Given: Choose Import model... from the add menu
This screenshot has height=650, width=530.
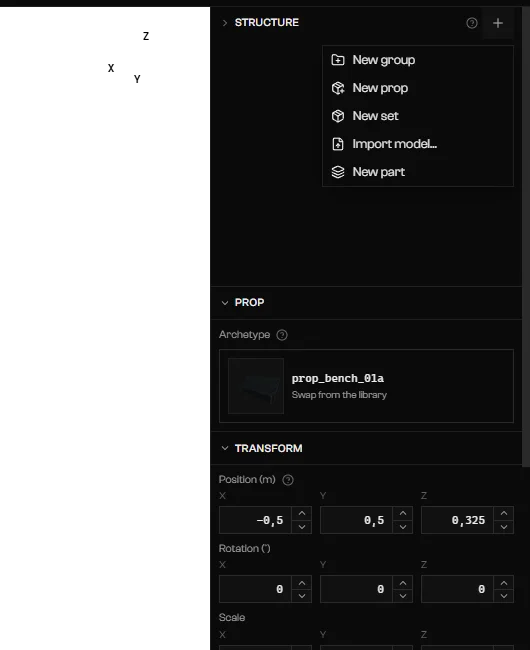Looking at the screenshot, I should click(x=418, y=144).
